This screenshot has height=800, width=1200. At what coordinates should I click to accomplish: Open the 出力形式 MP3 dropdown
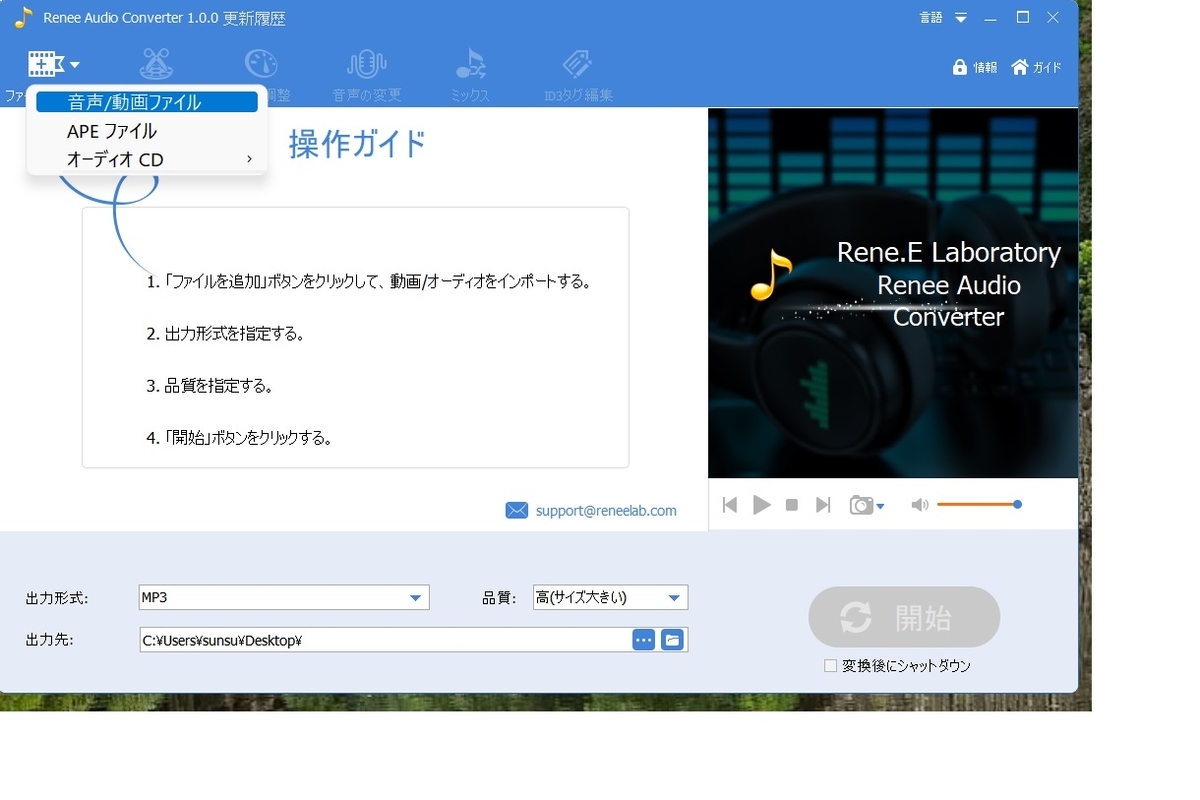[x=284, y=597]
